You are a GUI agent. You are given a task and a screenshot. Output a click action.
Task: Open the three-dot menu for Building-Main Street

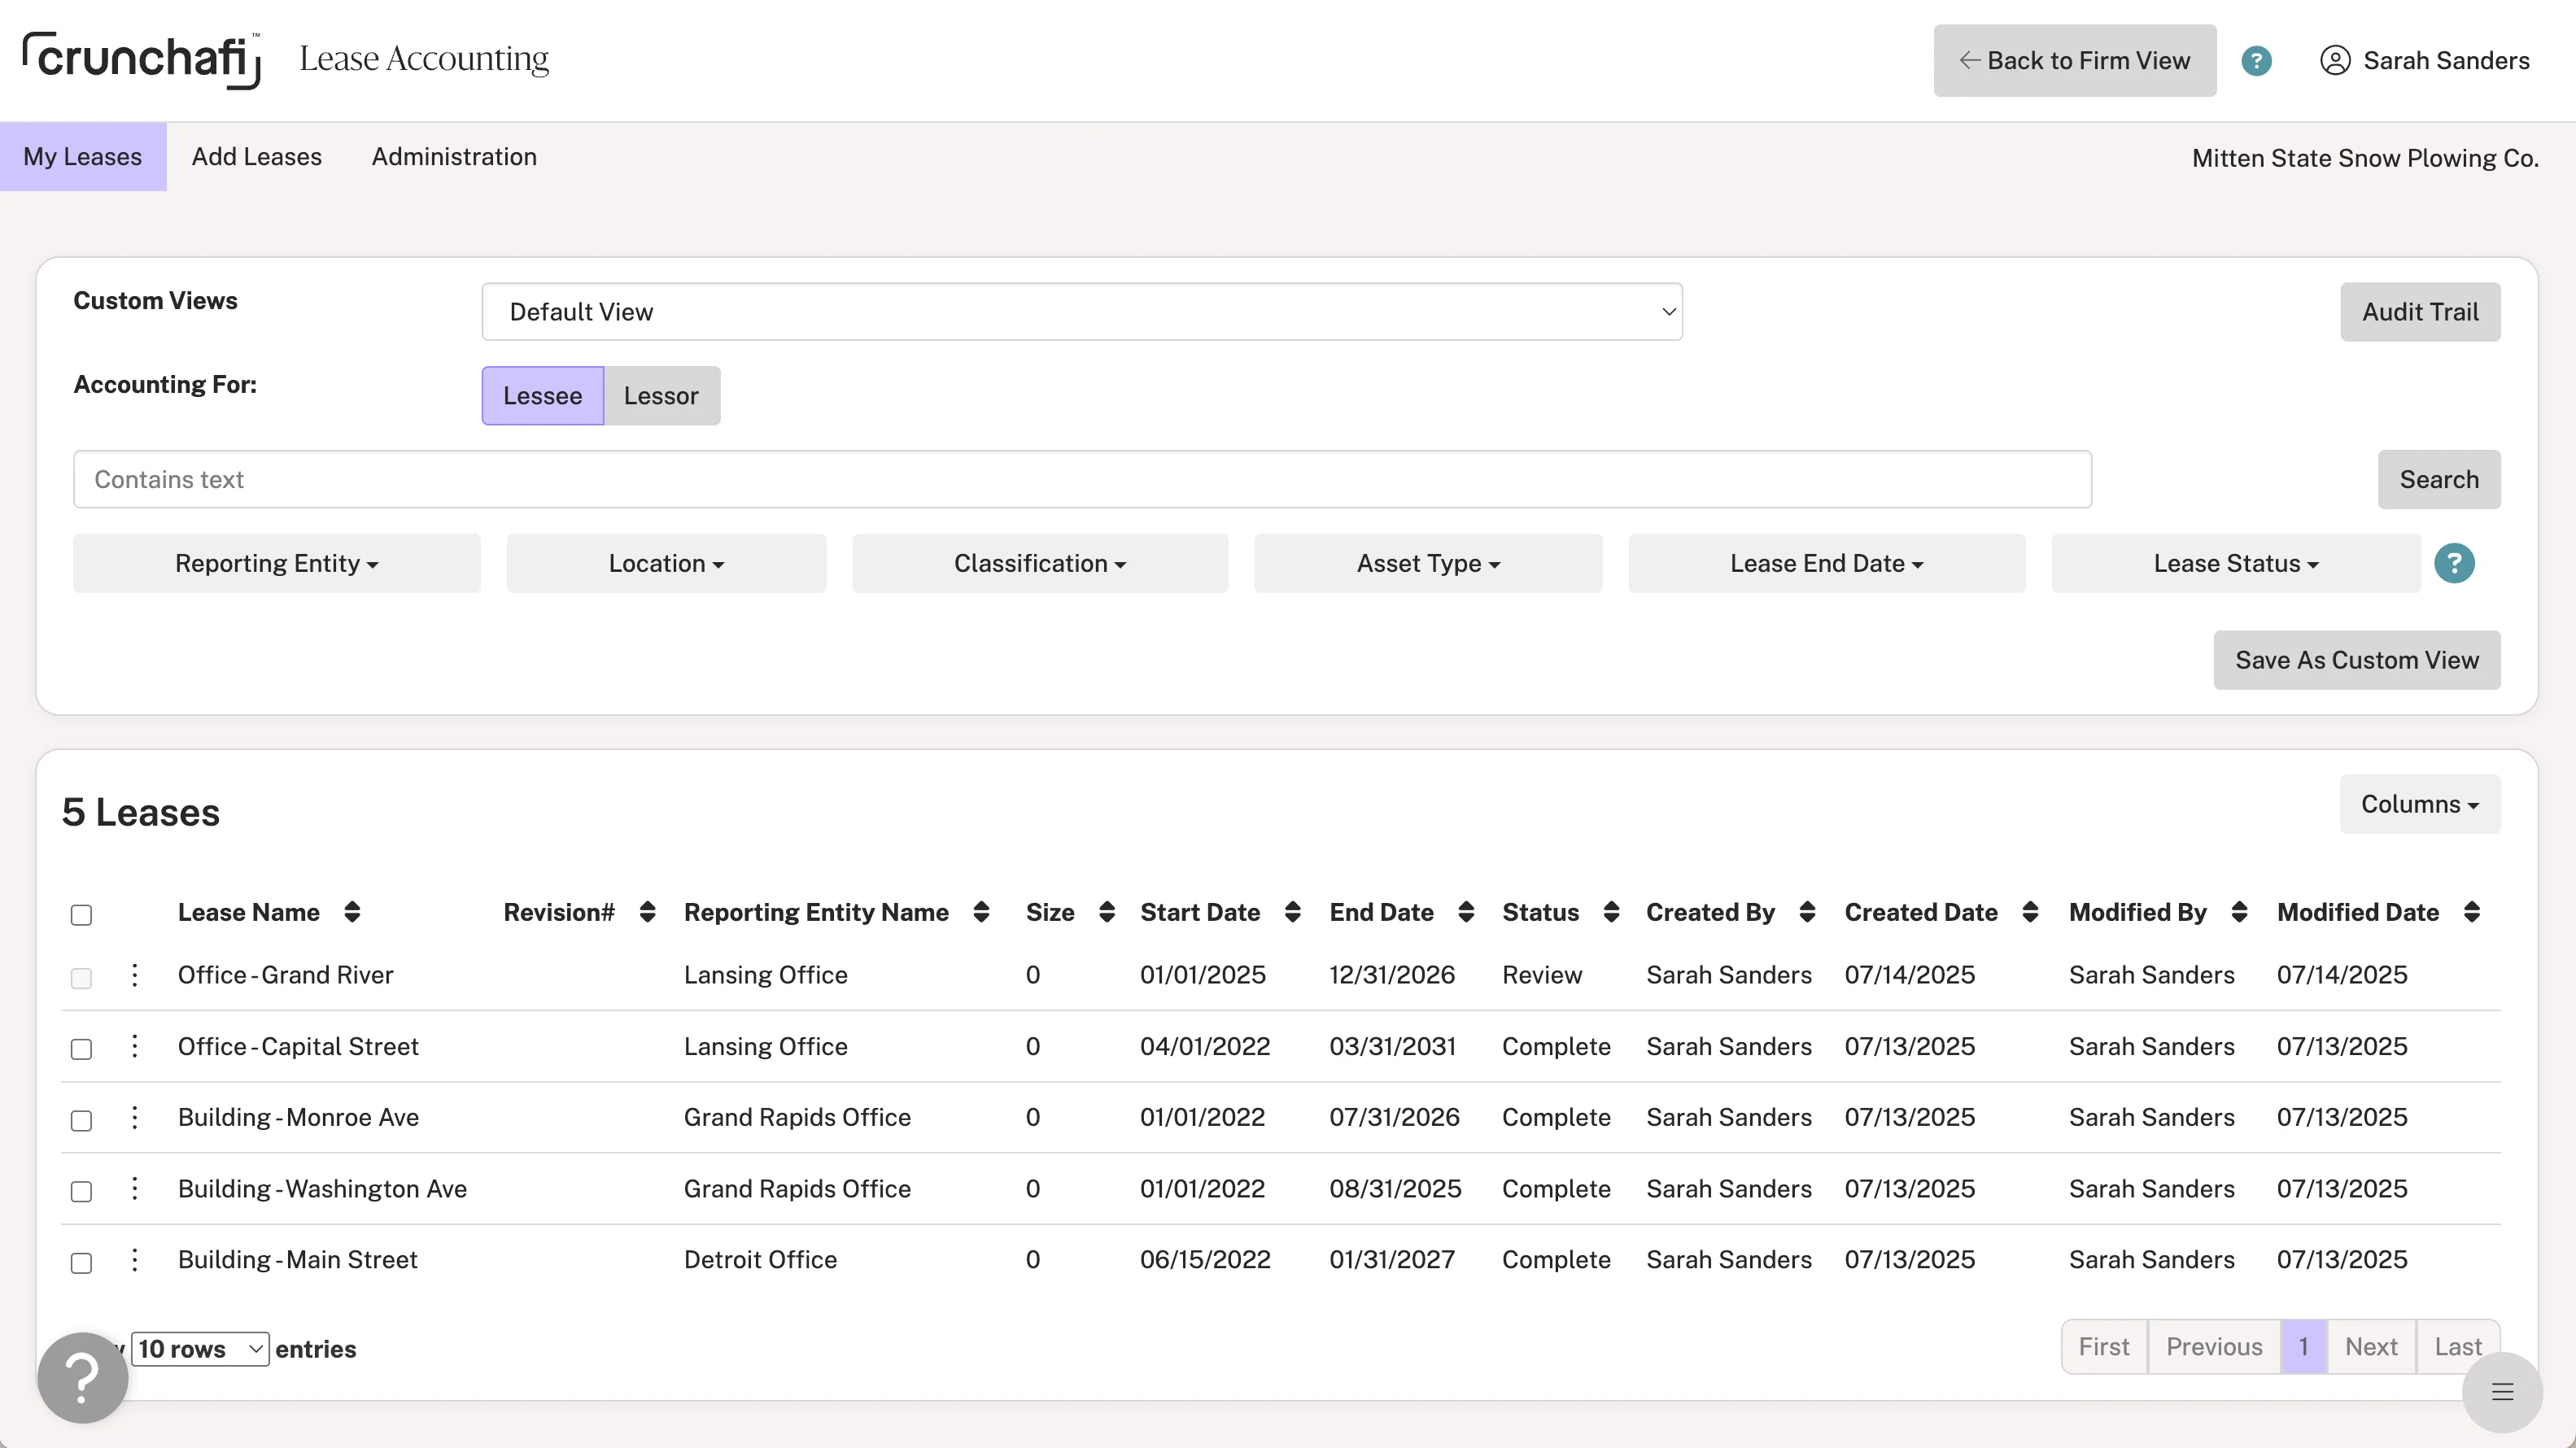pyautogui.click(x=135, y=1259)
